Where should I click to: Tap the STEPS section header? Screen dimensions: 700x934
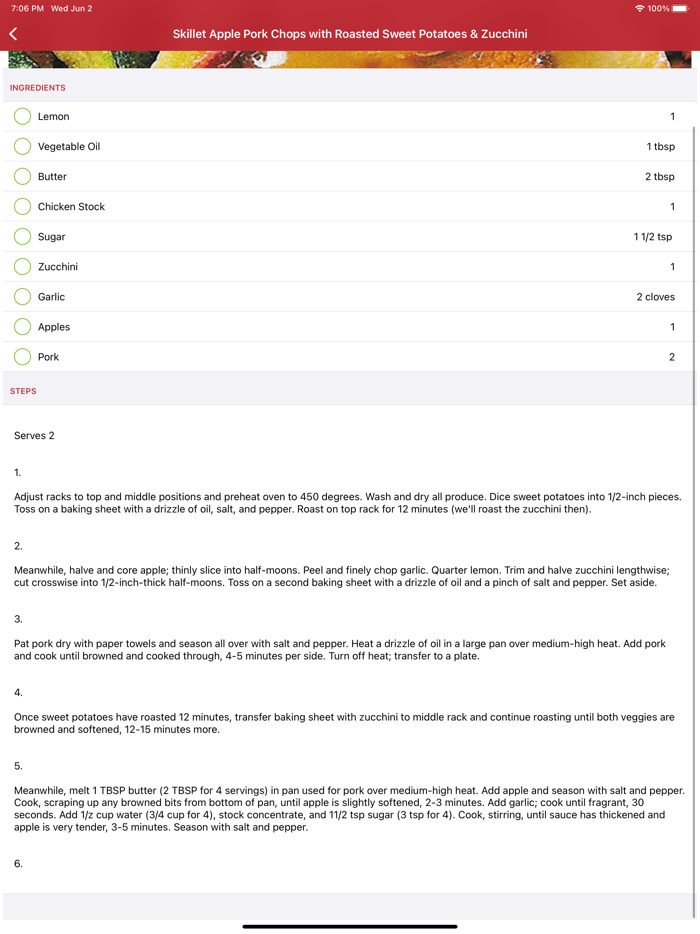click(23, 390)
